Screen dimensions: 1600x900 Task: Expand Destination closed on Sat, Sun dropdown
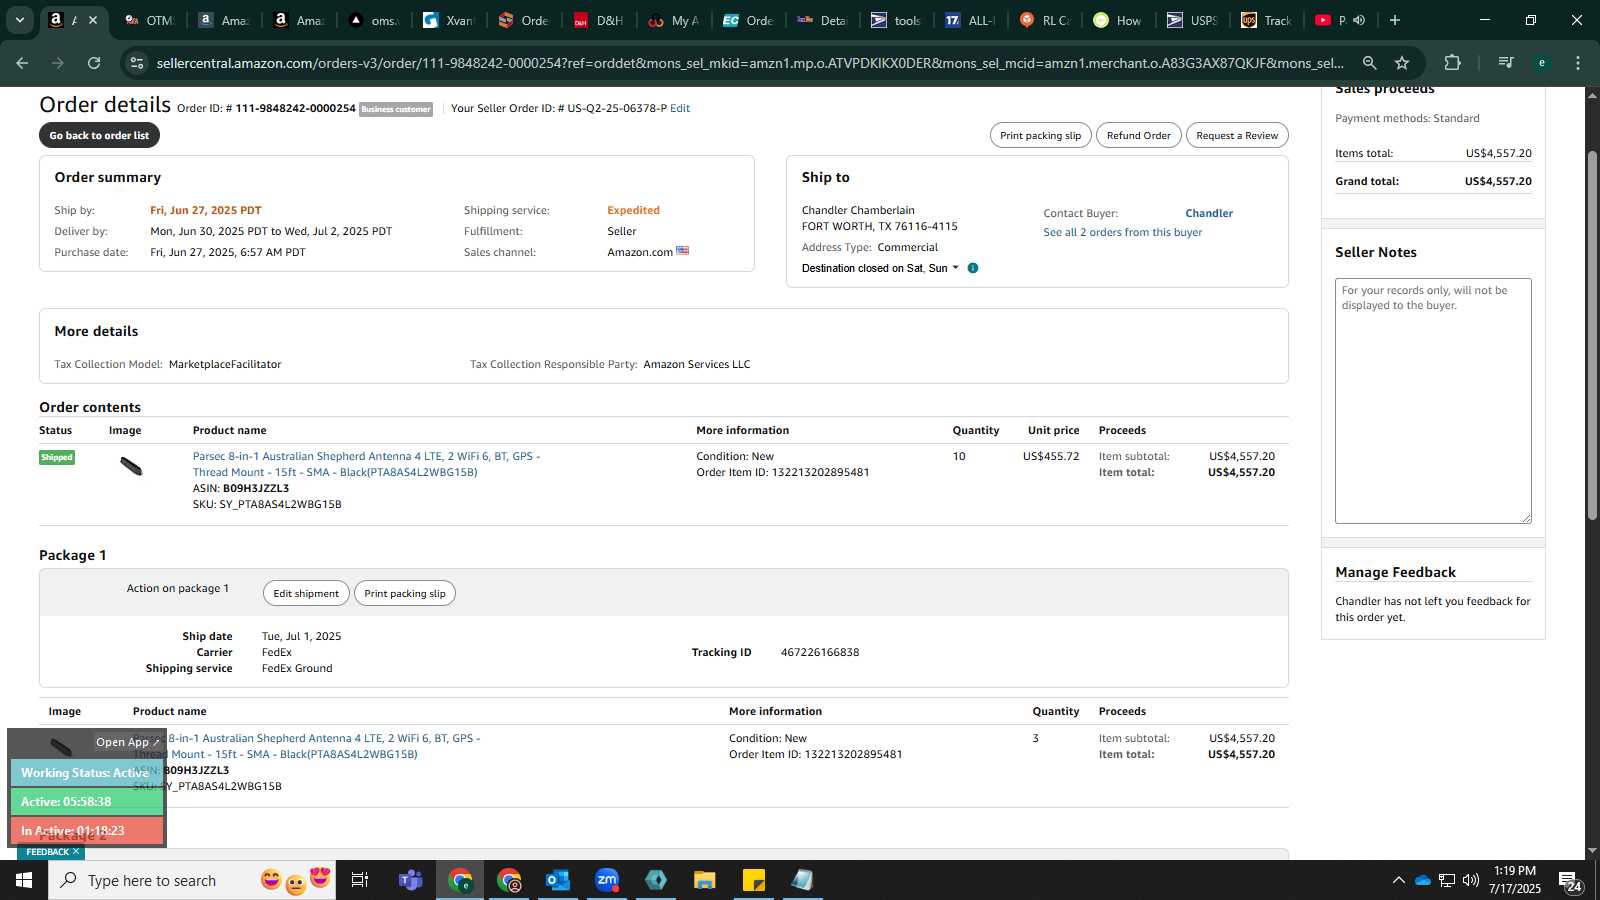click(880, 268)
